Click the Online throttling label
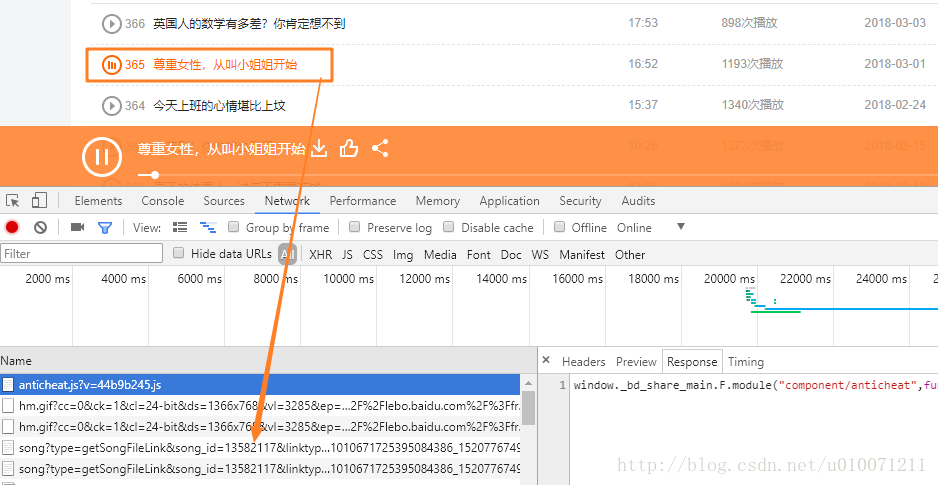 tap(634, 227)
